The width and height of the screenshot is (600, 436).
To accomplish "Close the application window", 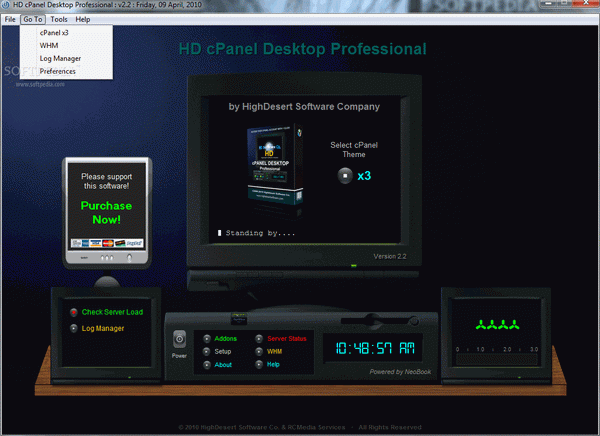I will coord(586,3).
